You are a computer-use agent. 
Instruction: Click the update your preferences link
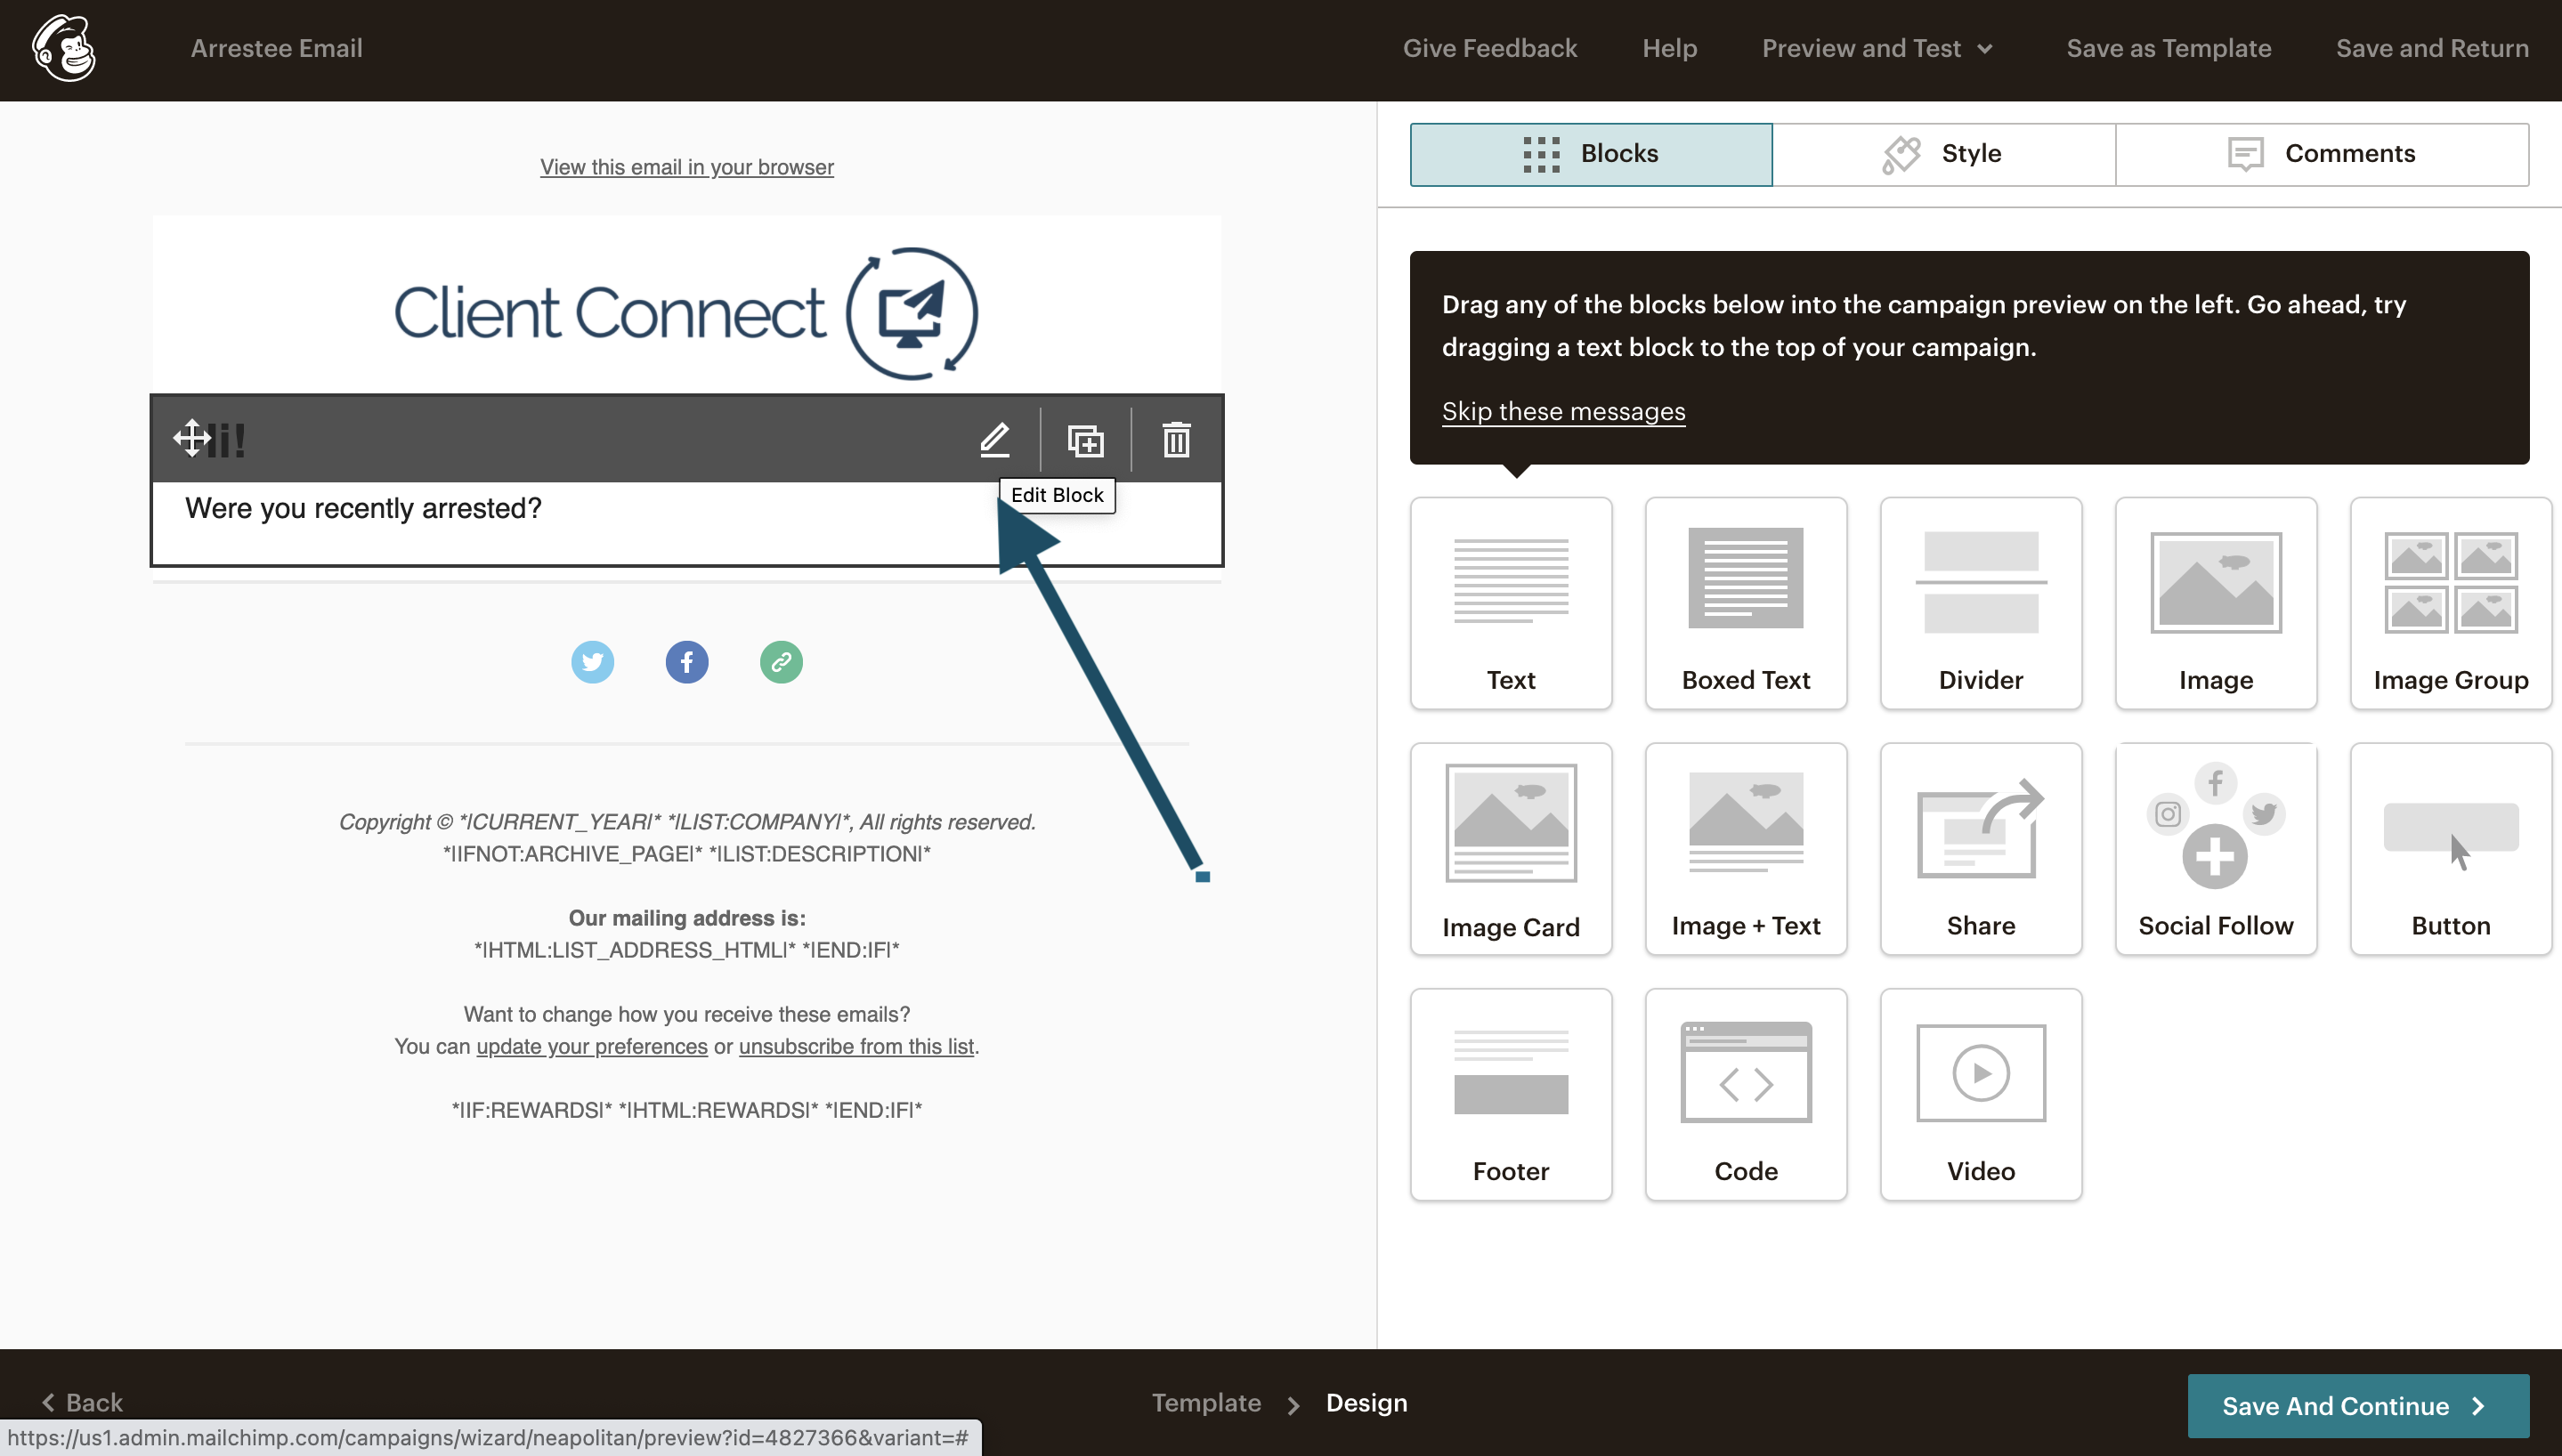coord(591,1046)
